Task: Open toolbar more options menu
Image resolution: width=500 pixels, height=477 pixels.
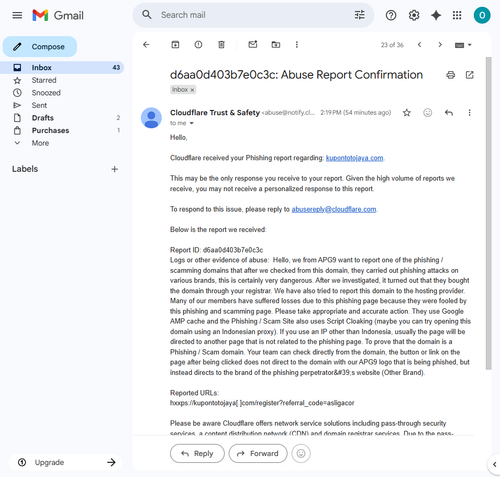Action: click(x=297, y=45)
